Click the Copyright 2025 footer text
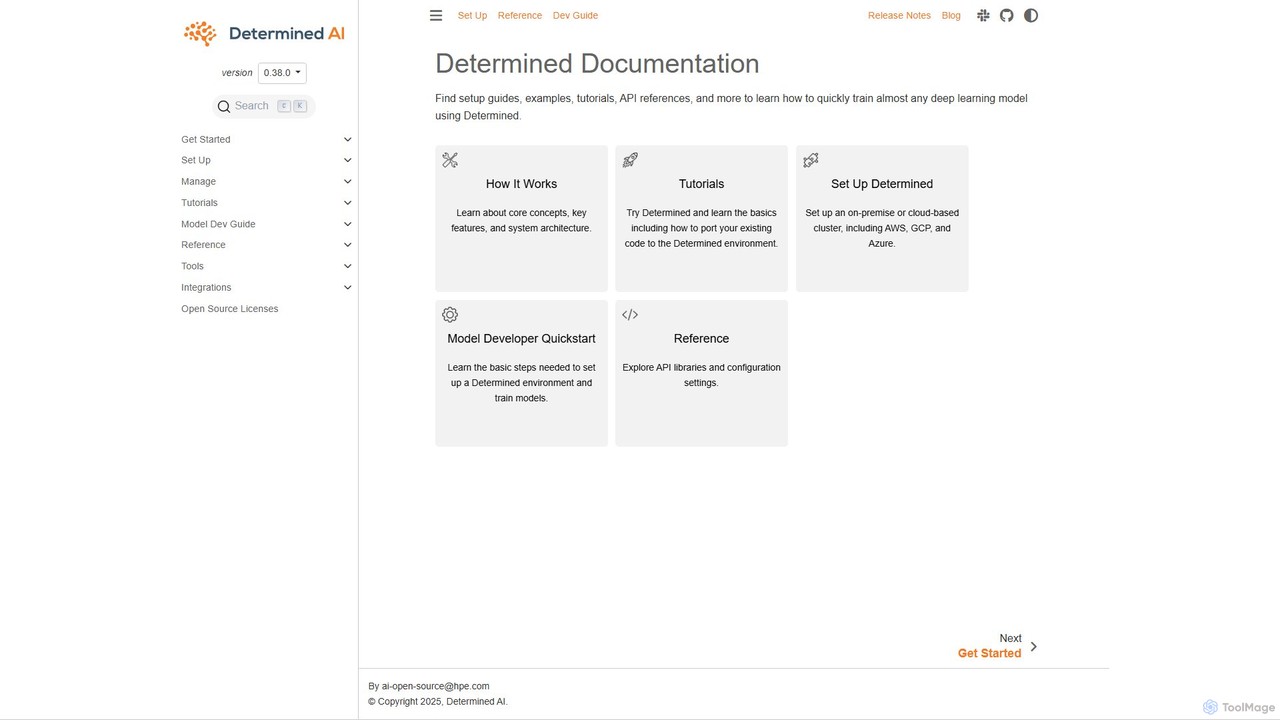This screenshot has height=720, width=1280. tap(438, 701)
